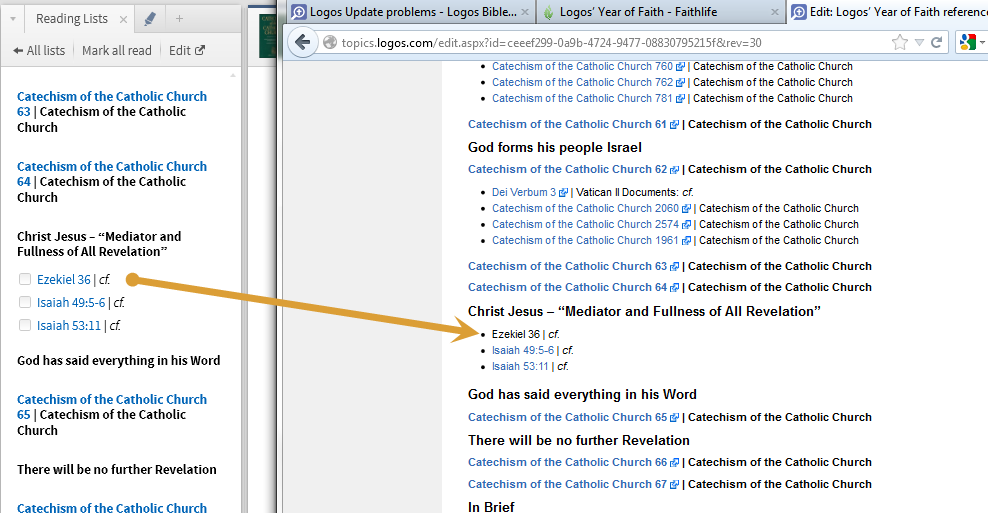This screenshot has height=513, width=988.
Task: Open Catechism of the Catholic Church 61 link
Action: click(x=567, y=124)
